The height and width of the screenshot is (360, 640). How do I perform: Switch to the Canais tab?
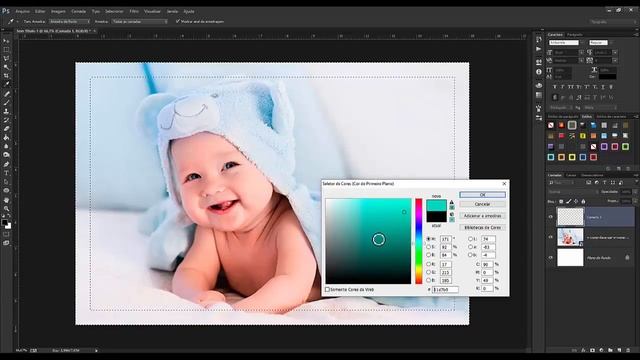tap(571, 175)
